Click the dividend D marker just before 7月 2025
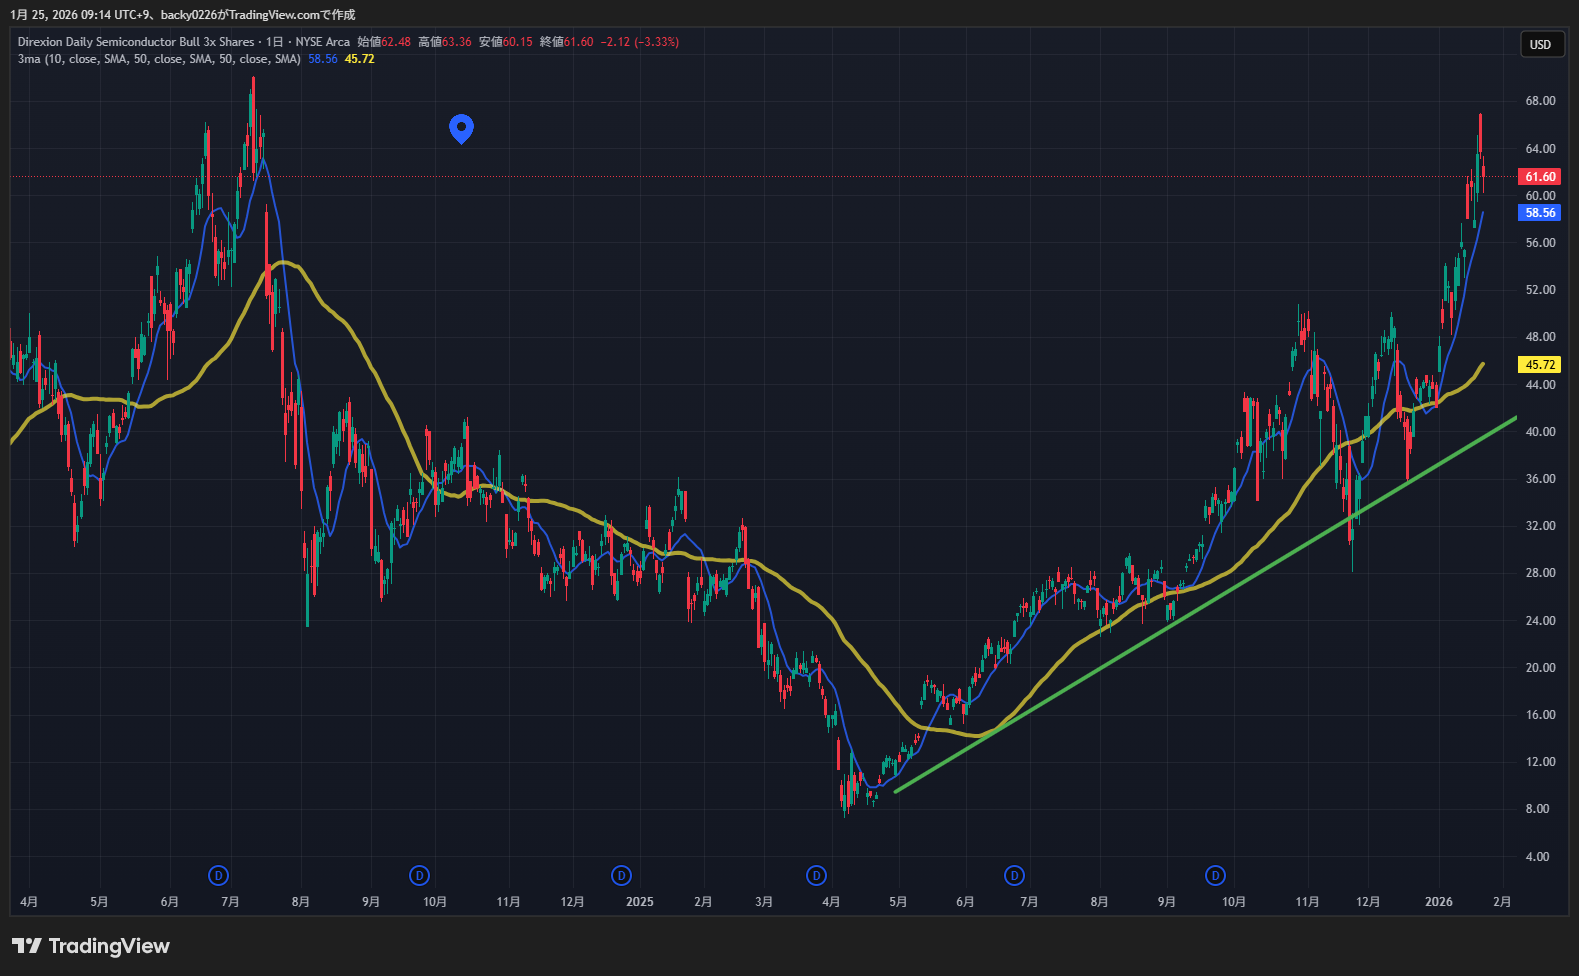This screenshot has height=976, width=1579. pyautogui.click(x=1014, y=876)
